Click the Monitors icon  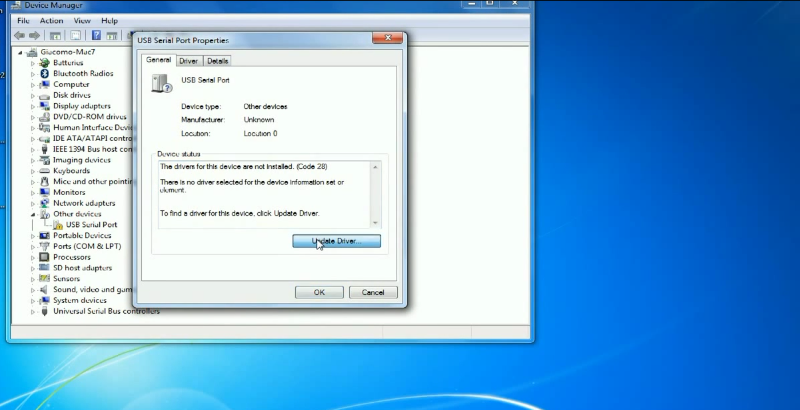click(x=44, y=192)
